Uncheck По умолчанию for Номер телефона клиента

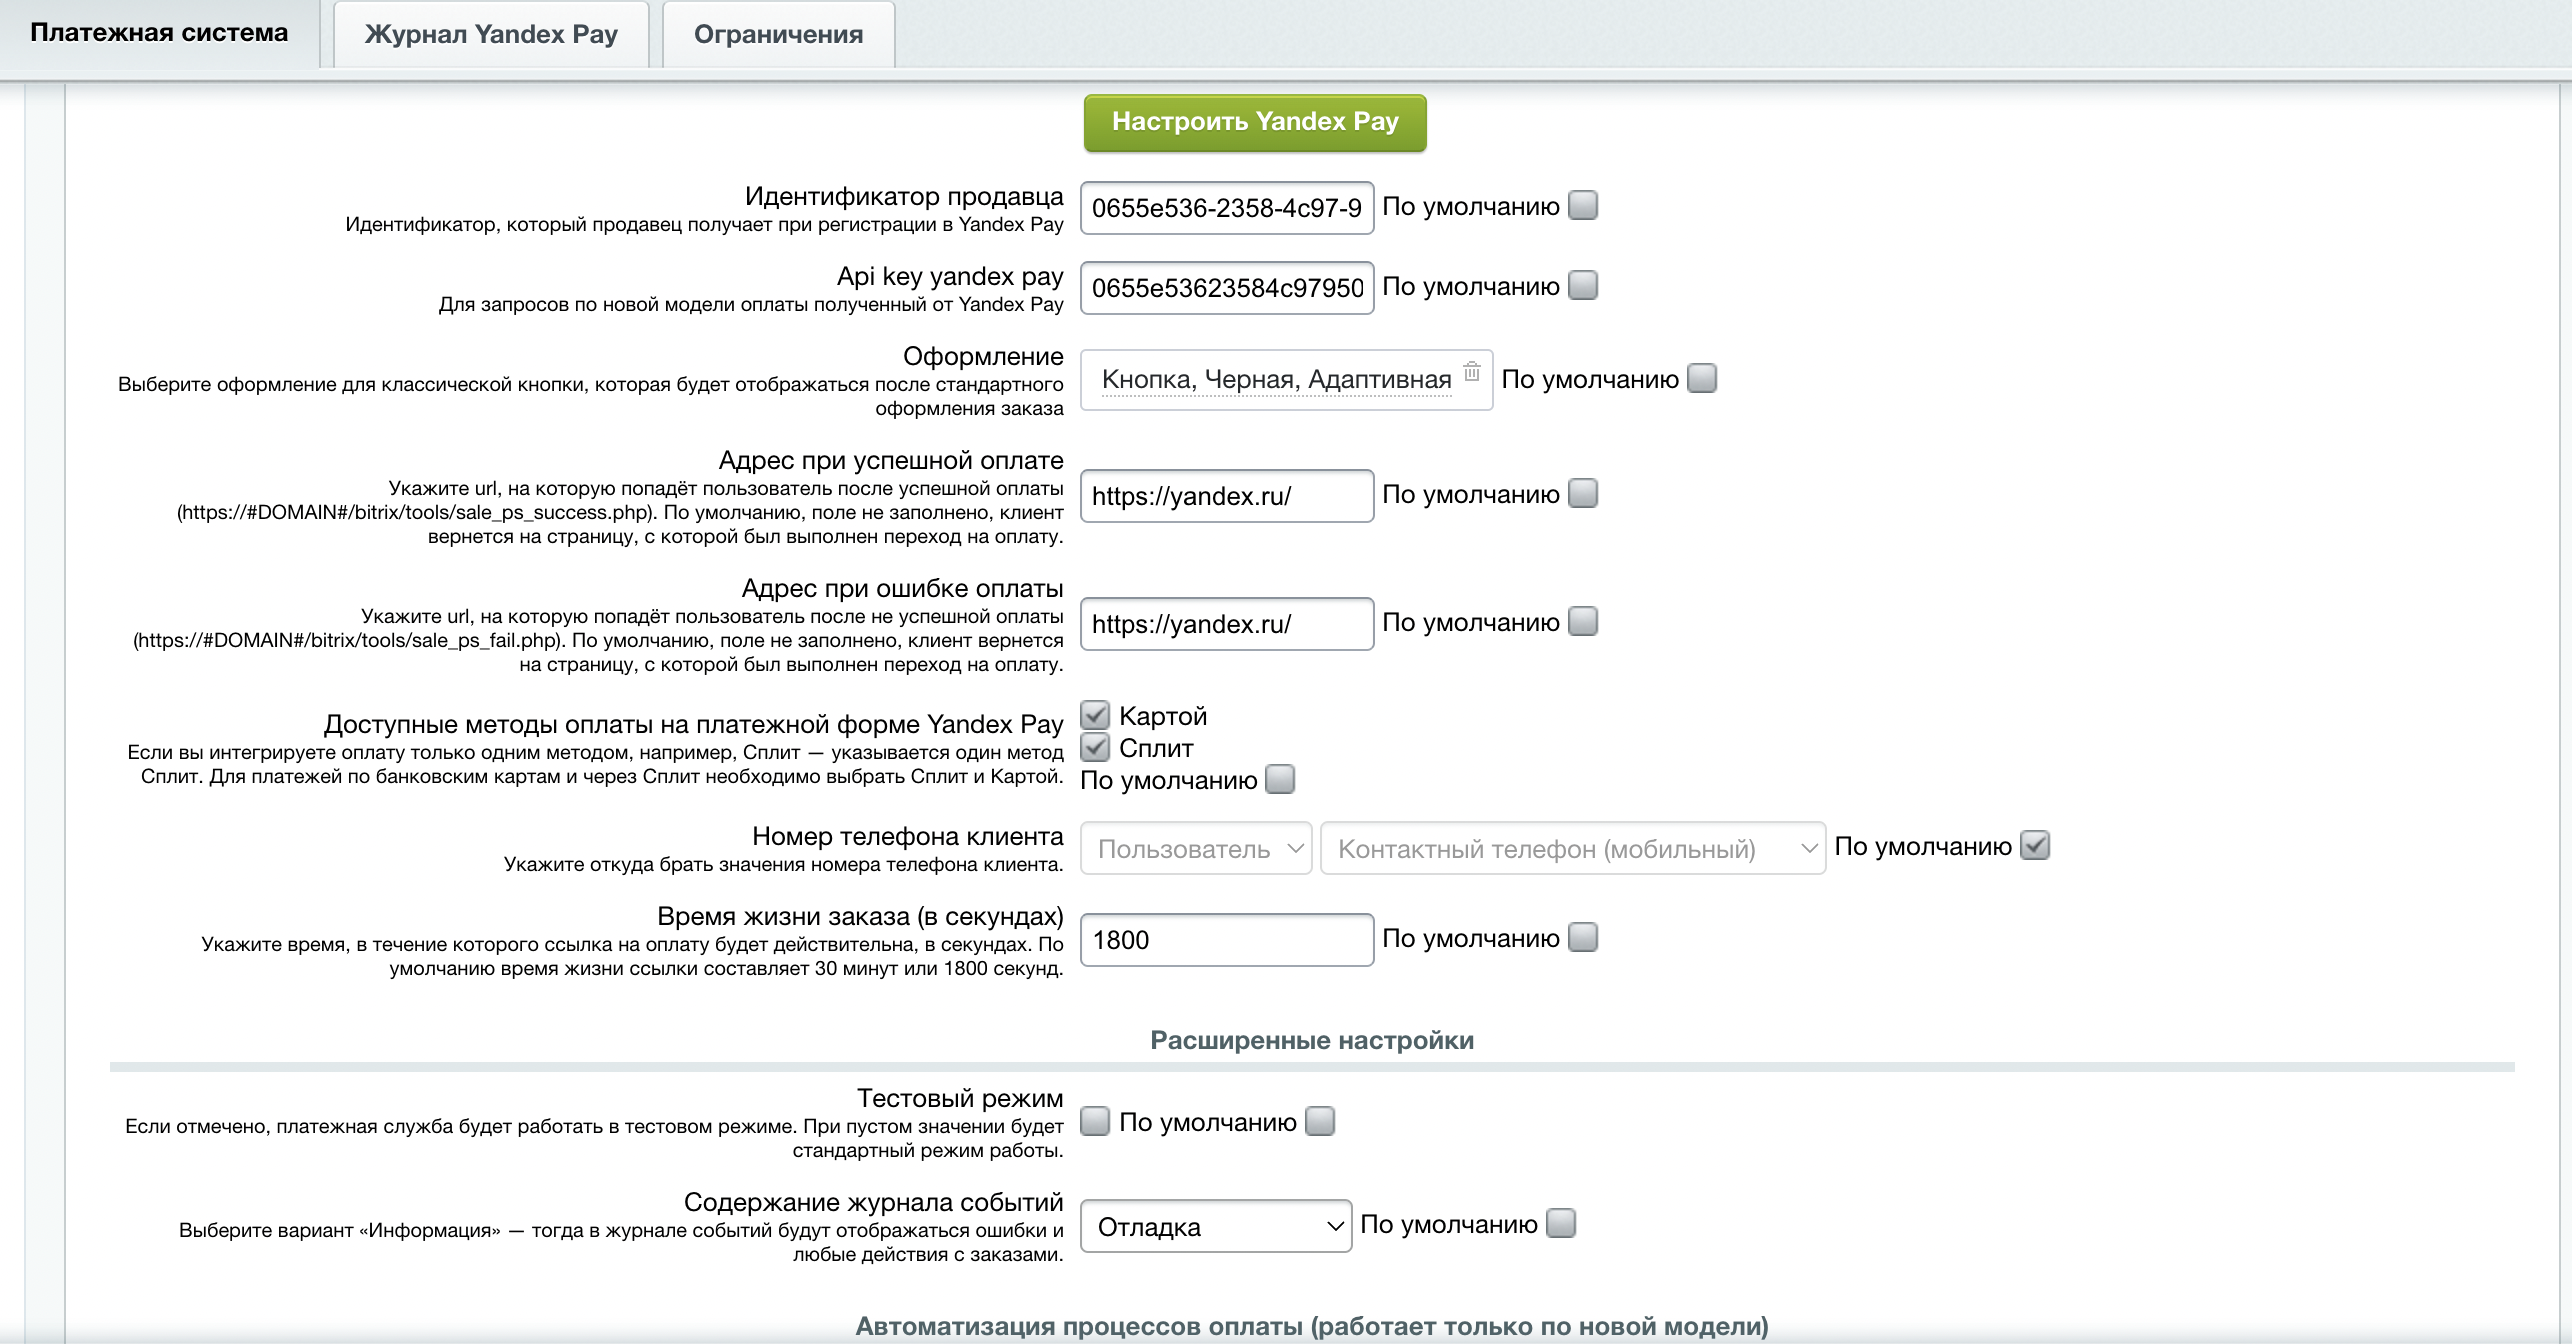2035,846
